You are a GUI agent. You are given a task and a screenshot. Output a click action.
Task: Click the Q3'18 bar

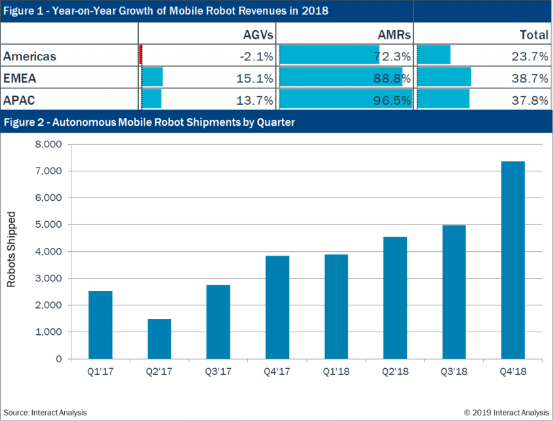point(454,292)
